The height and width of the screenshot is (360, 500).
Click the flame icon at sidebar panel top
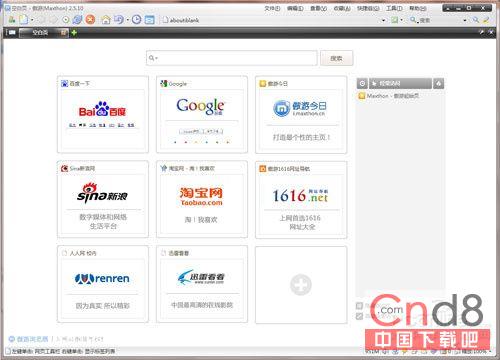click(439, 83)
